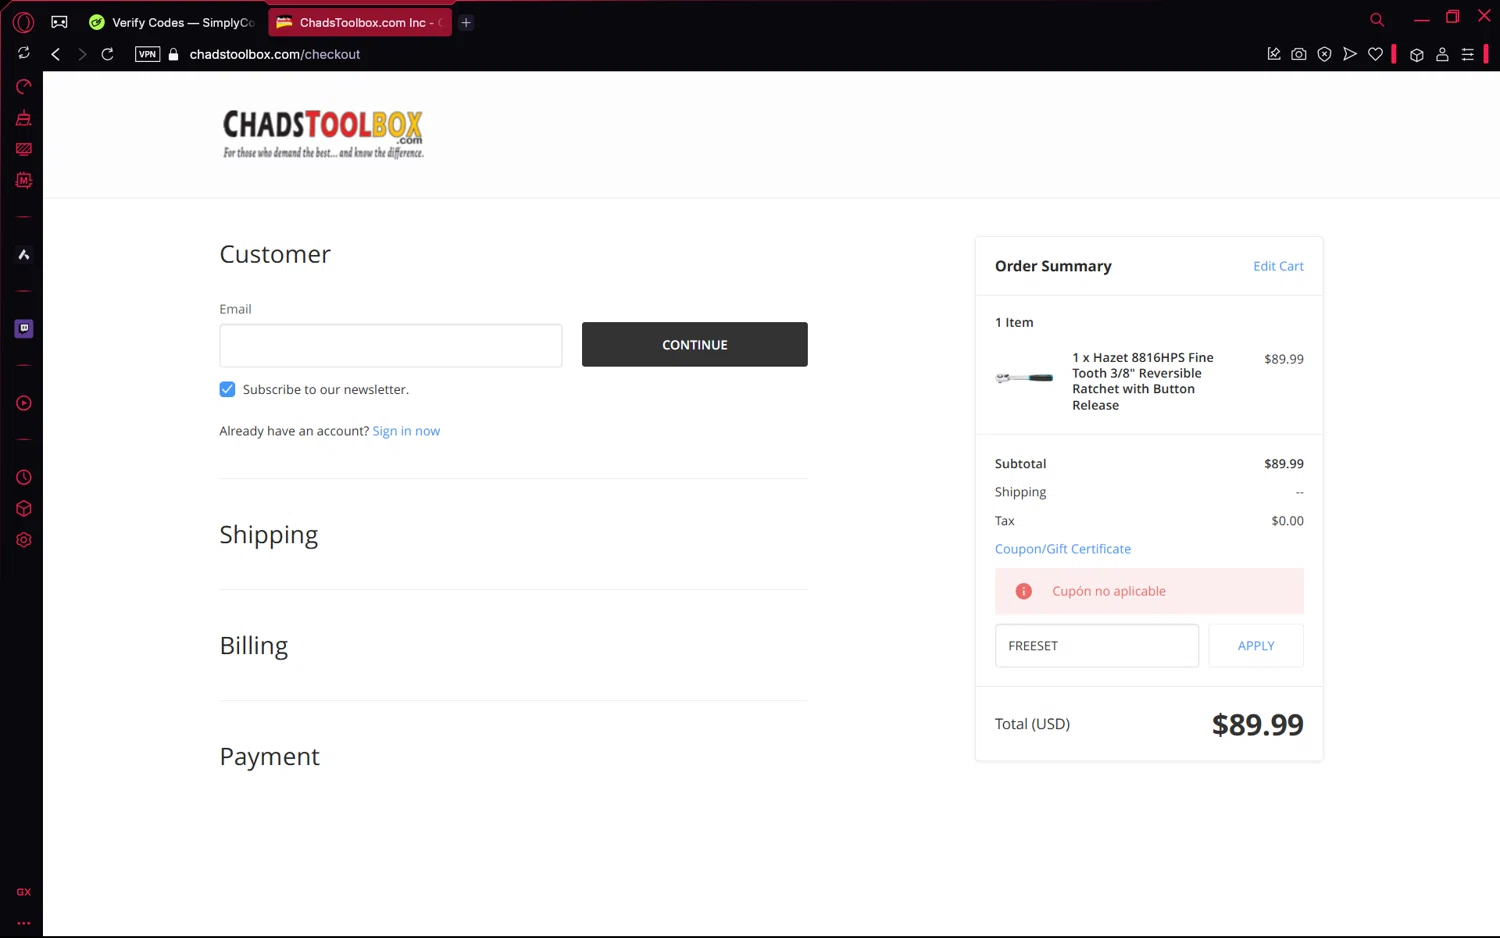The width and height of the screenshot is (1500, 938).
Task: Open History clock icon in the sidebar
Action: [x=24, y=477]
